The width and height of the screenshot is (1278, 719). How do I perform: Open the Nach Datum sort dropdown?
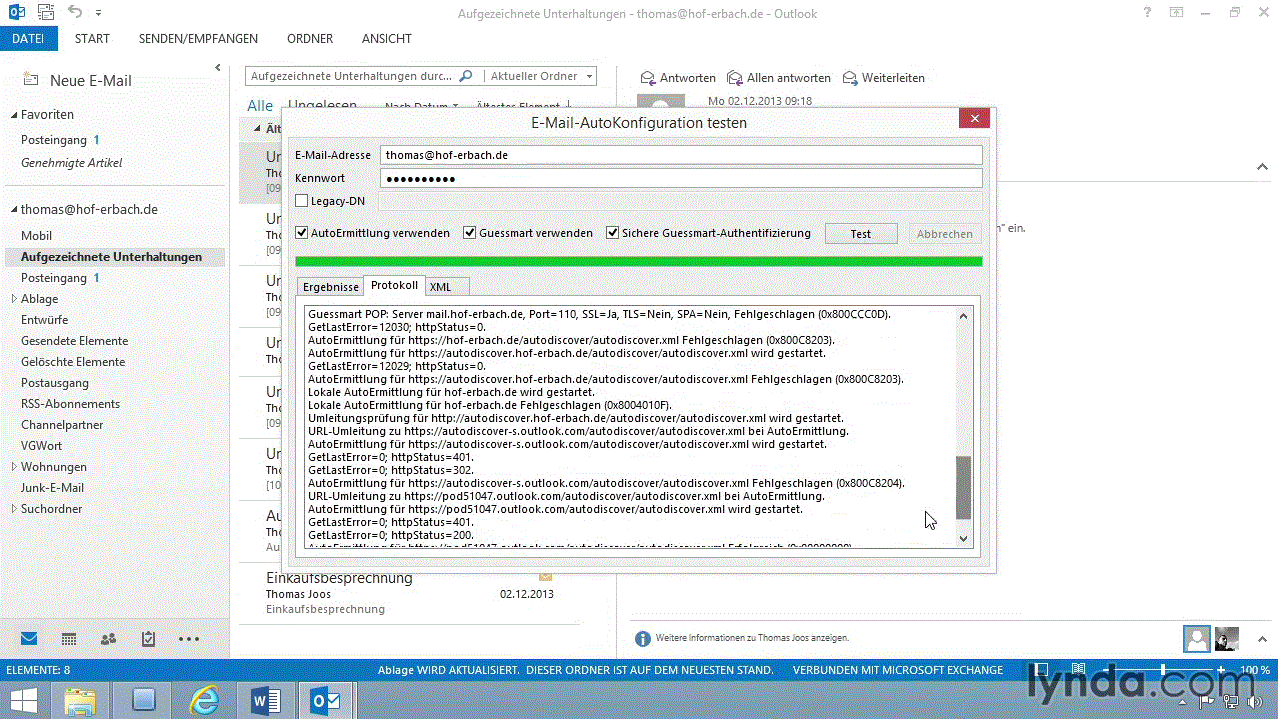click(x=421, y=106)
